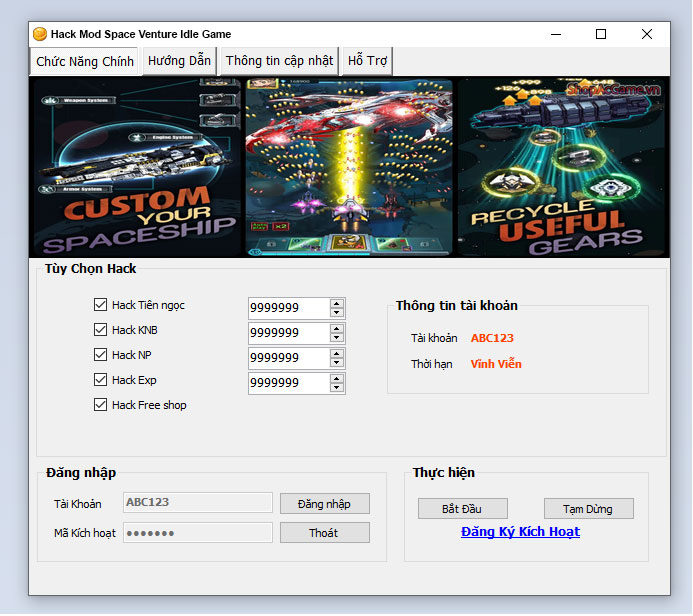The height and width of the screenshot is (616, 693).
Task: Click the Hack NP number field
Action: 289,358
